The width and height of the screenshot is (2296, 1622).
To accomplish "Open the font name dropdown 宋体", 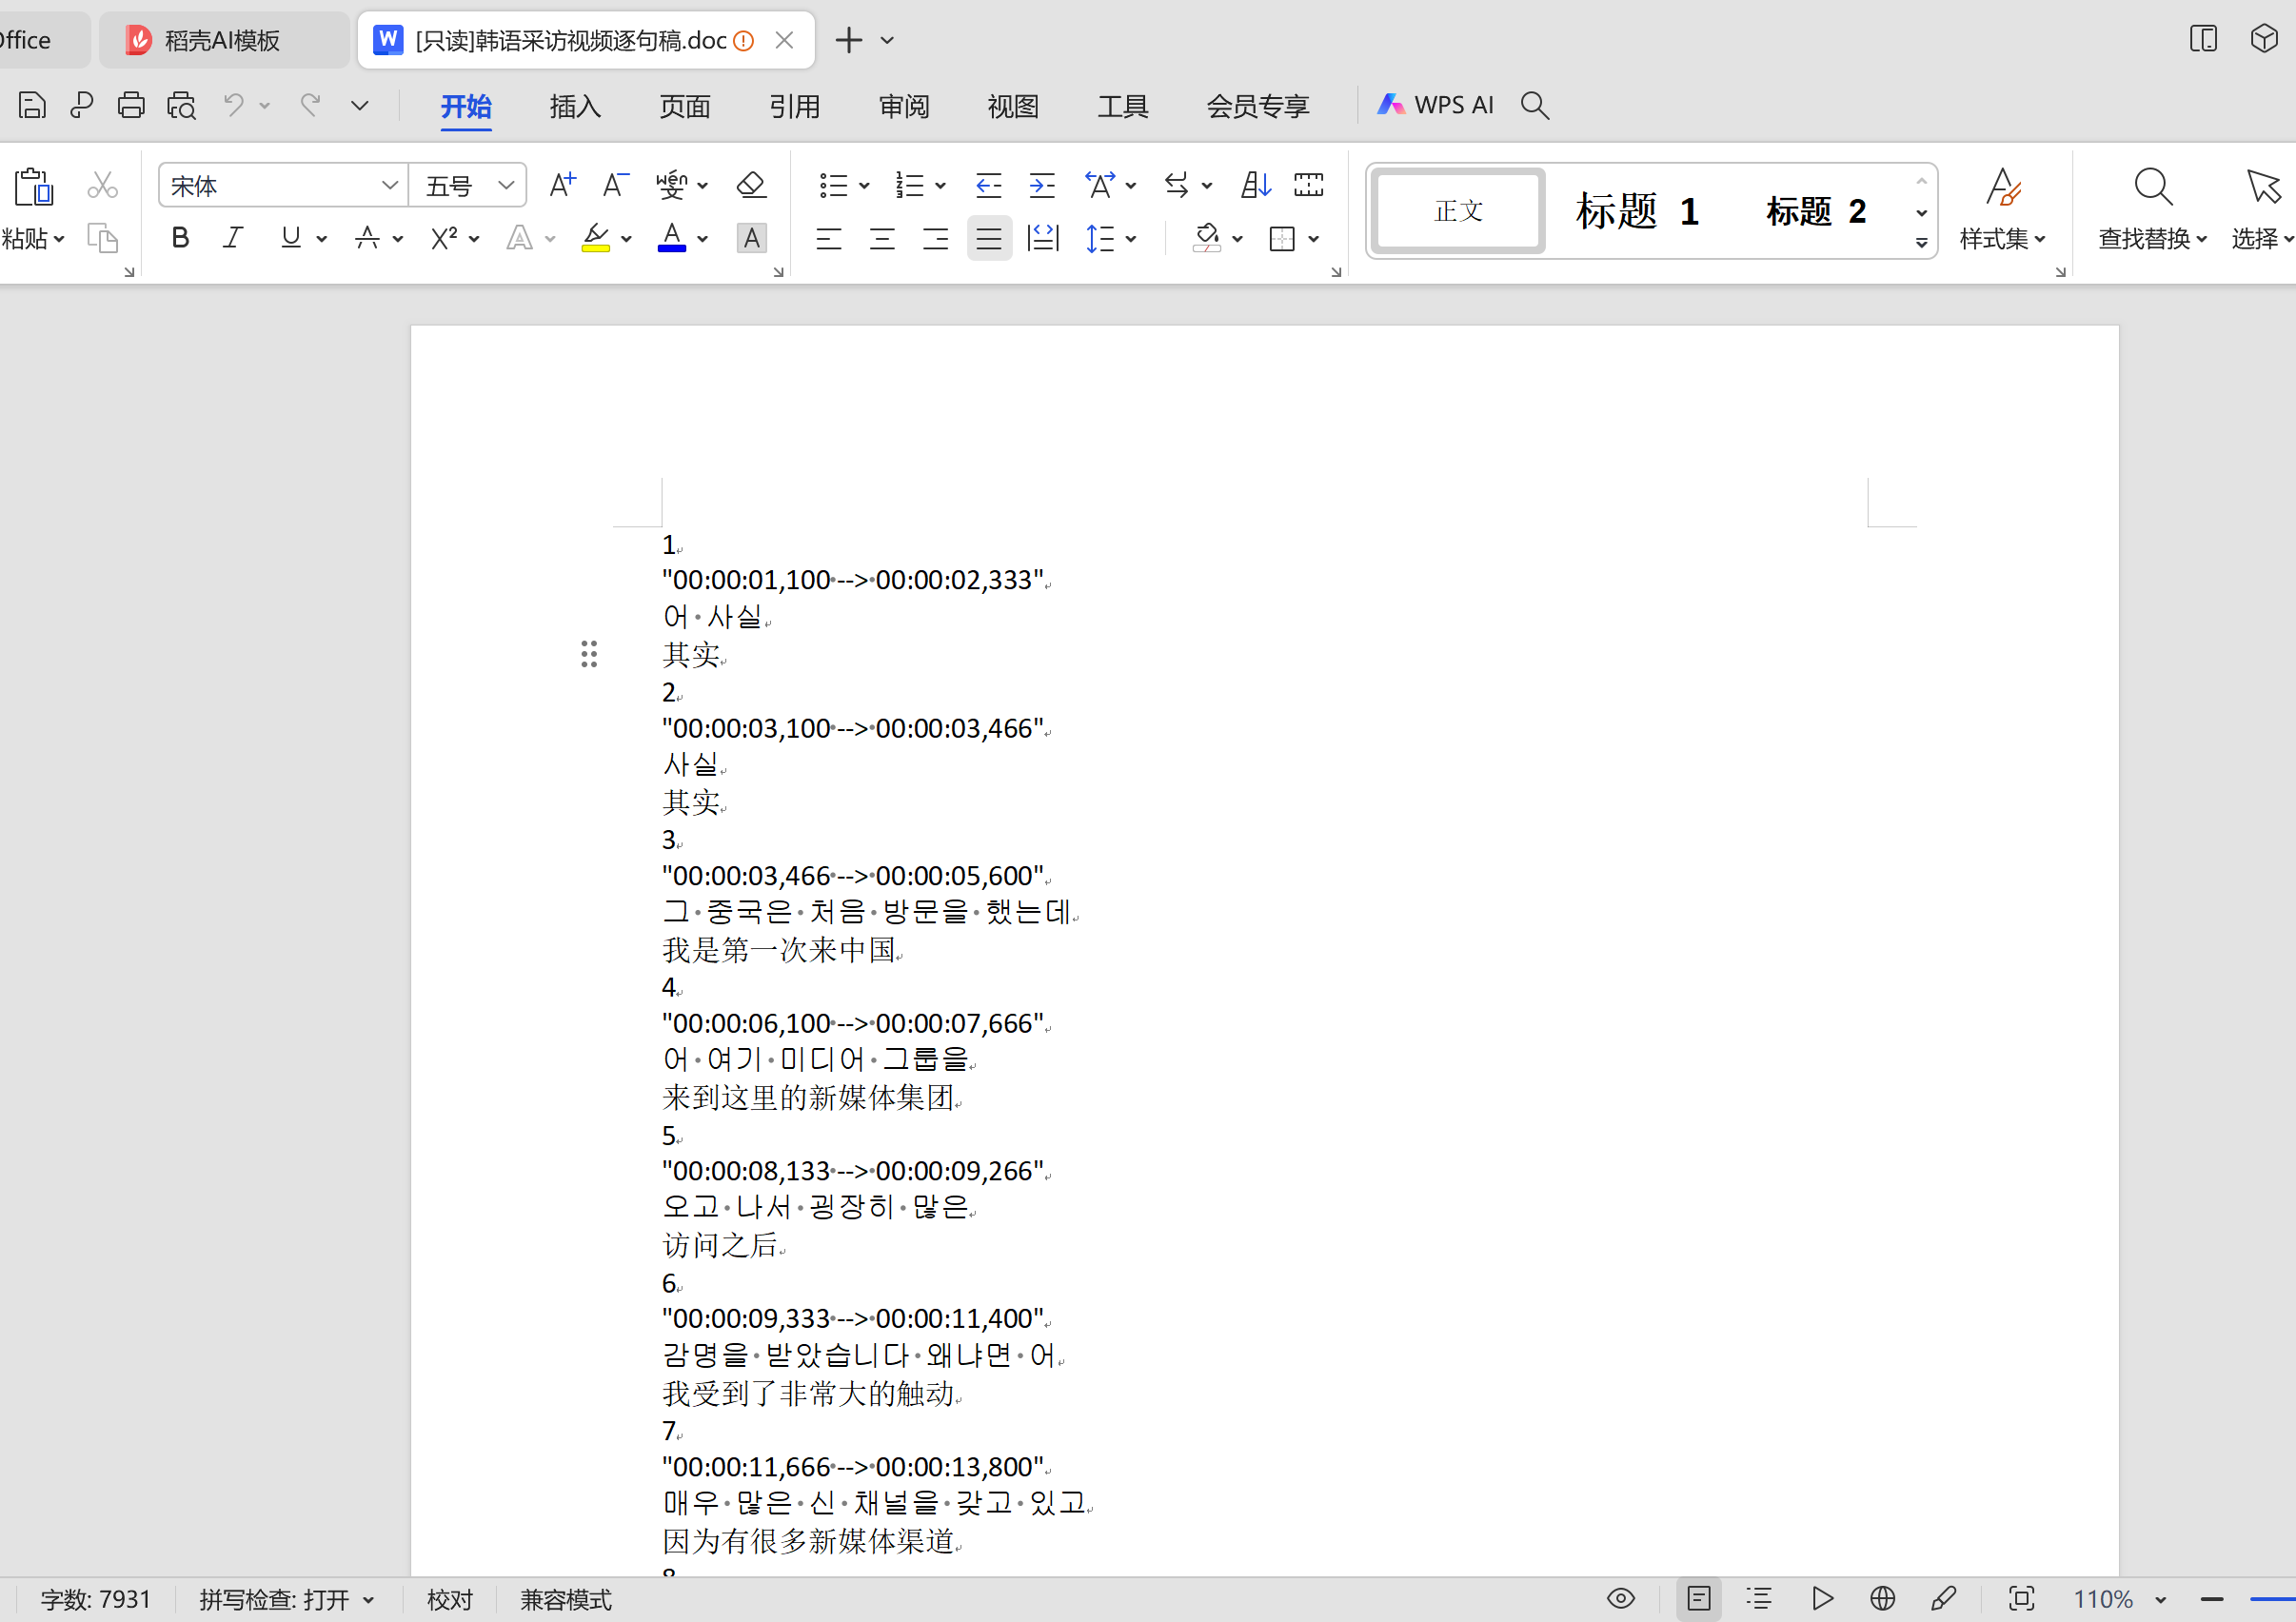I will (x=390, y=185).
